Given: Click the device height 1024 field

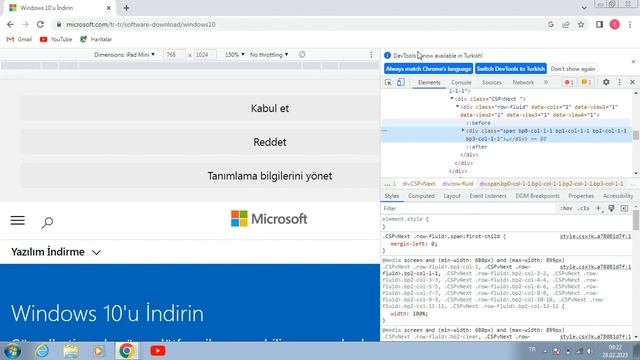Looking at the screenshot, I should pyautogui.click(x=204, y=55).
